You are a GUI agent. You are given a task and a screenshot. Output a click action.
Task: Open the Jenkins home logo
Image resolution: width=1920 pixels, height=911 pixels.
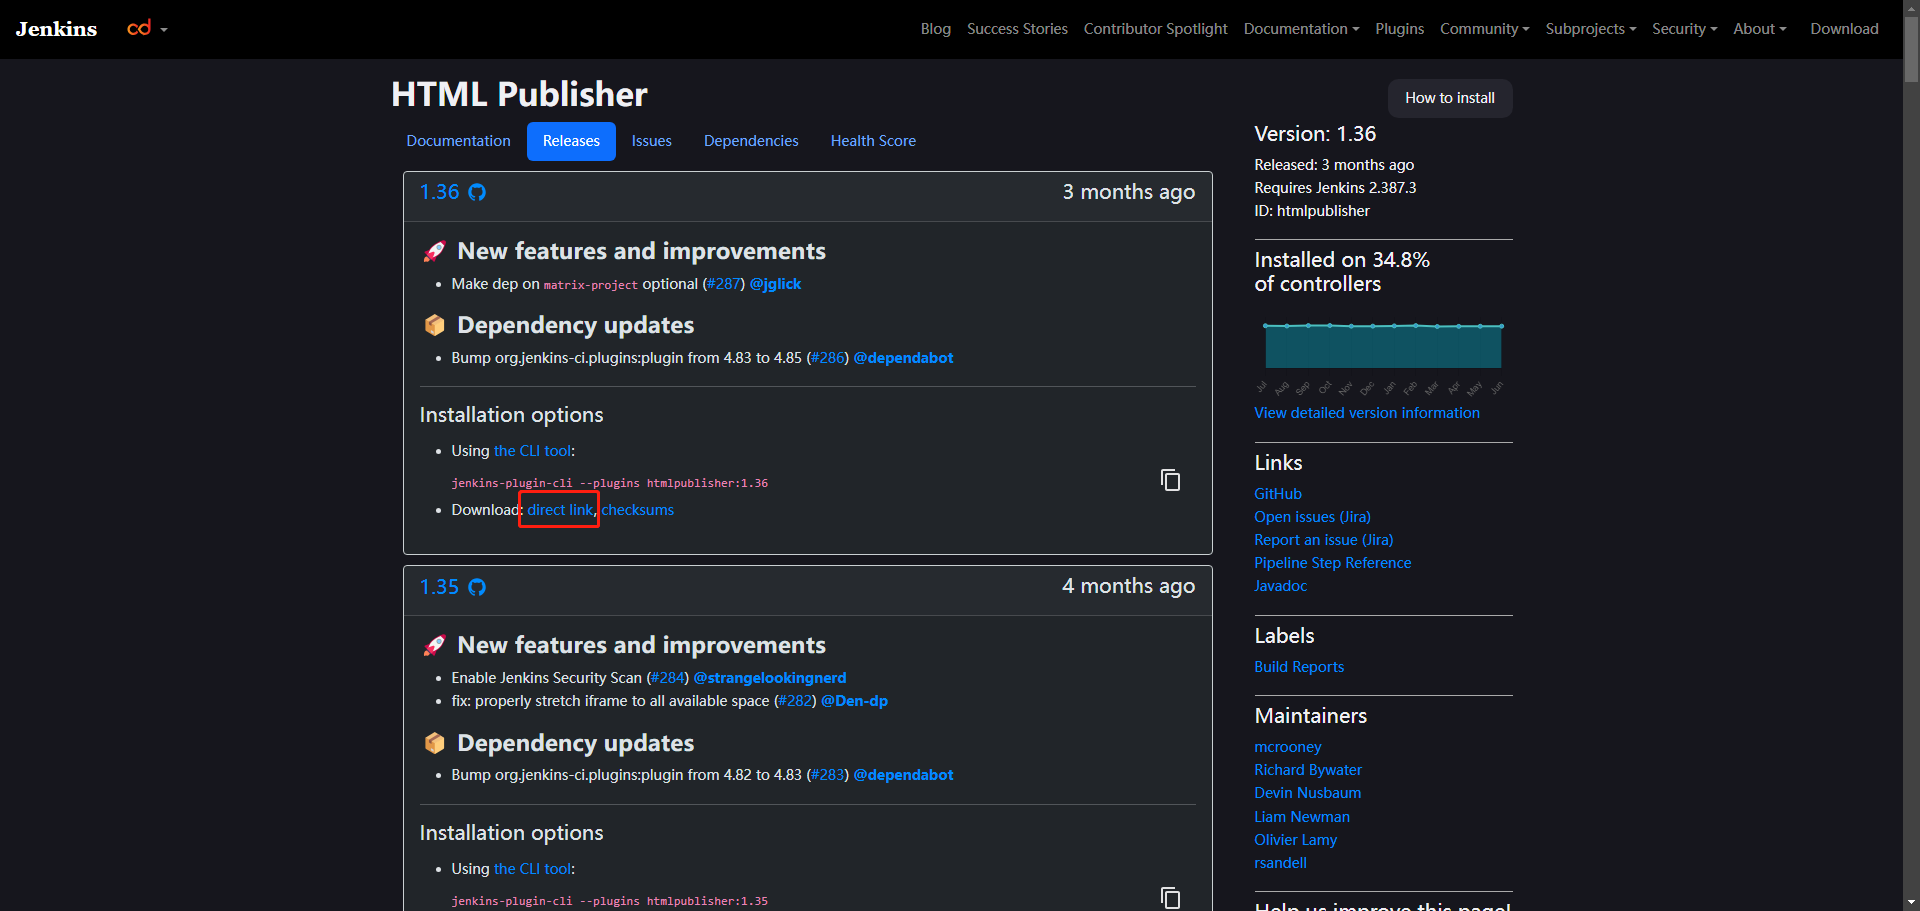click(56, 29)
